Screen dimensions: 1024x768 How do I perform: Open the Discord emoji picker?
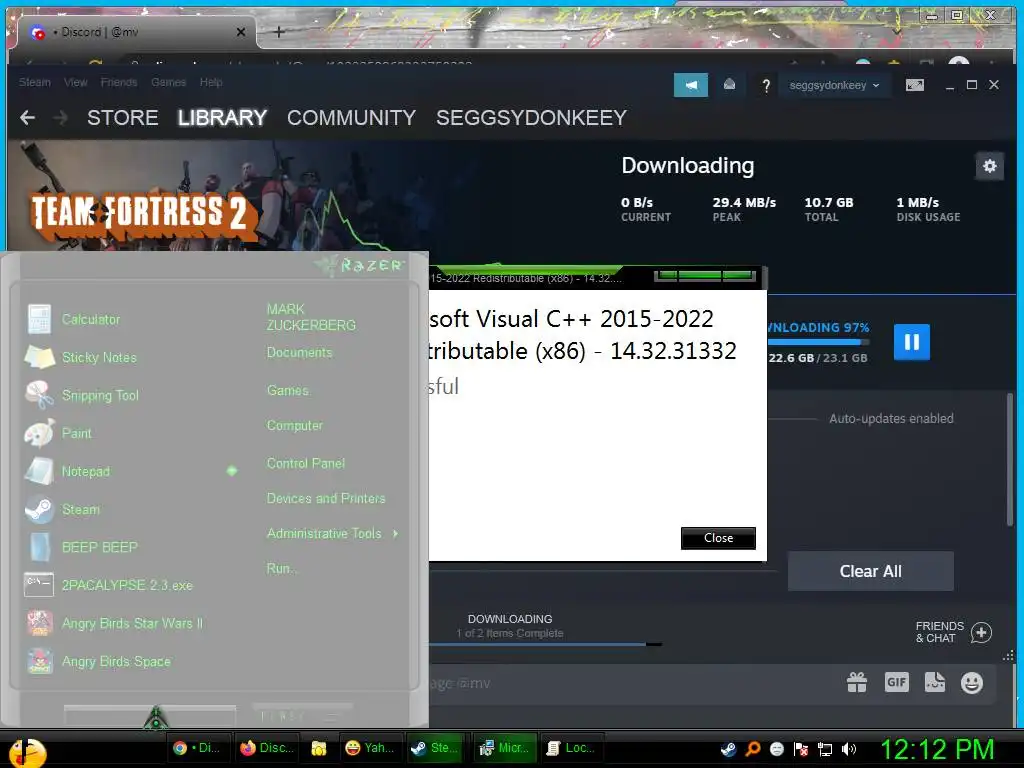pyautogui.click(x=972, y=683)
